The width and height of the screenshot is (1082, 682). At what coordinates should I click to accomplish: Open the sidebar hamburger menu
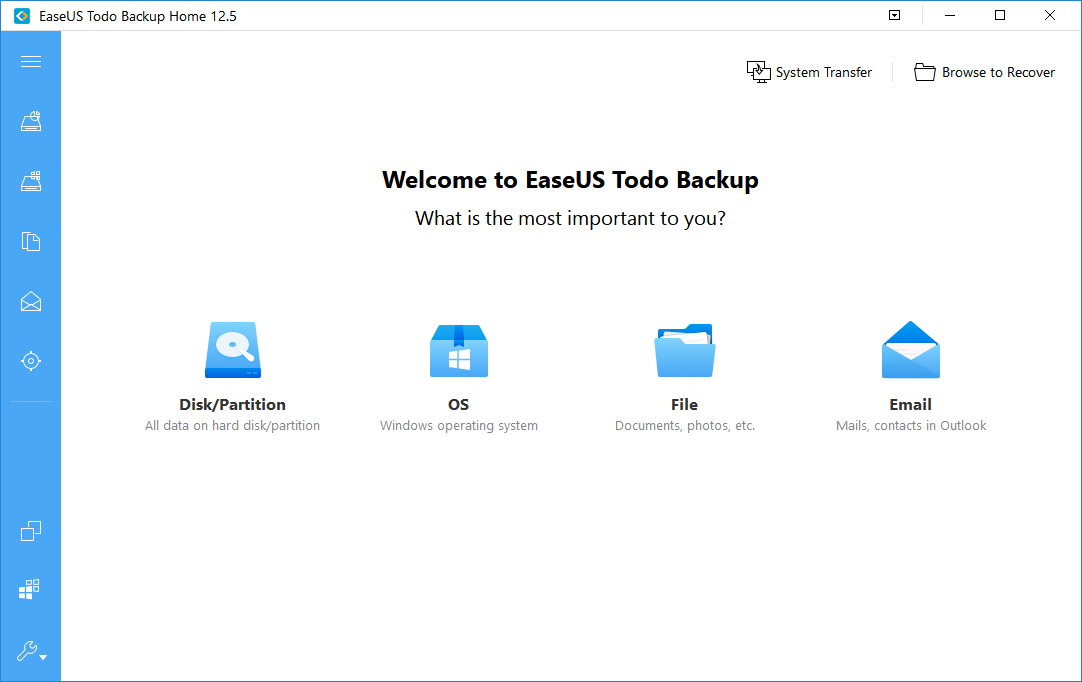click(x=30, y=61)
